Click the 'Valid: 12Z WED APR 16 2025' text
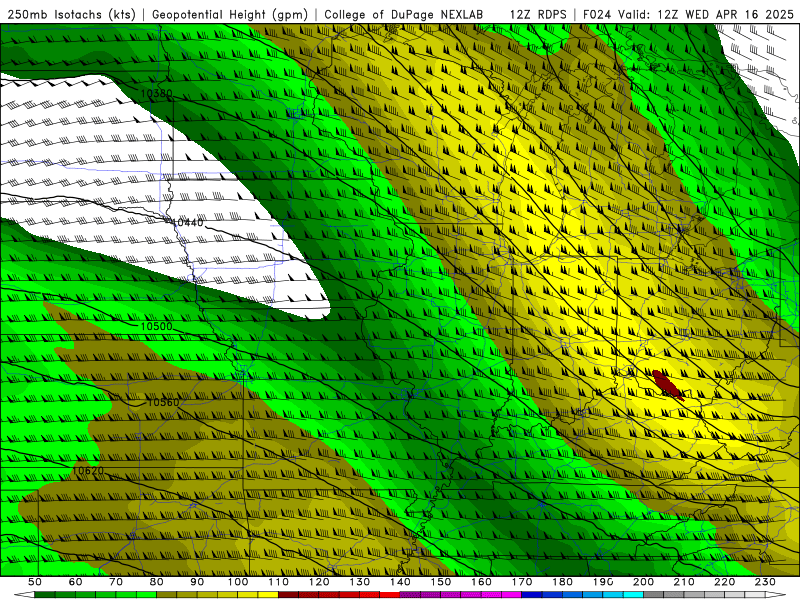This screenshot has width=800, height=600. [706, 15]
